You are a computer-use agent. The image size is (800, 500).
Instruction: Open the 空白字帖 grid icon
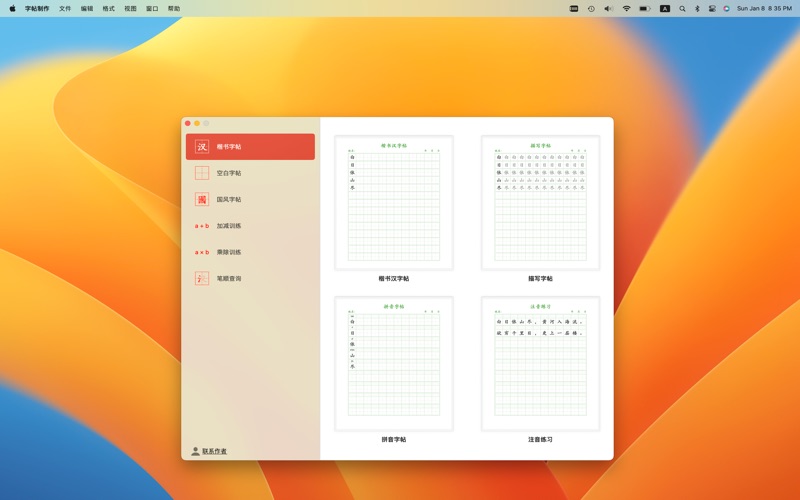pos(202,173)
